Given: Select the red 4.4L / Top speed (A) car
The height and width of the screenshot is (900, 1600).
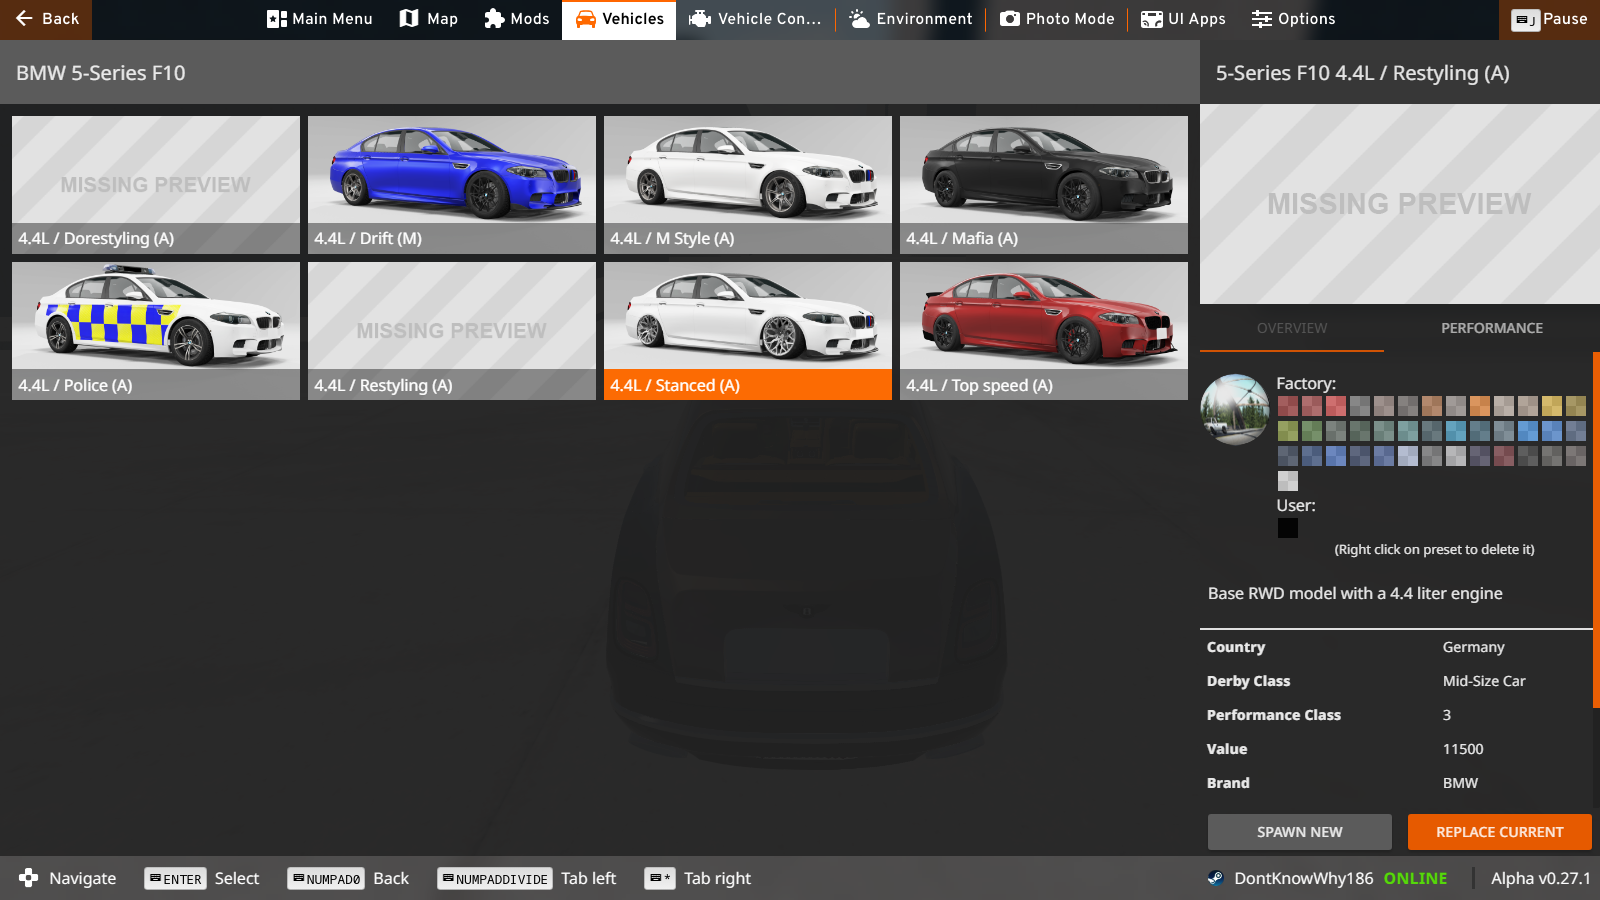Looking at the screenshot, I should point(1044,331).
